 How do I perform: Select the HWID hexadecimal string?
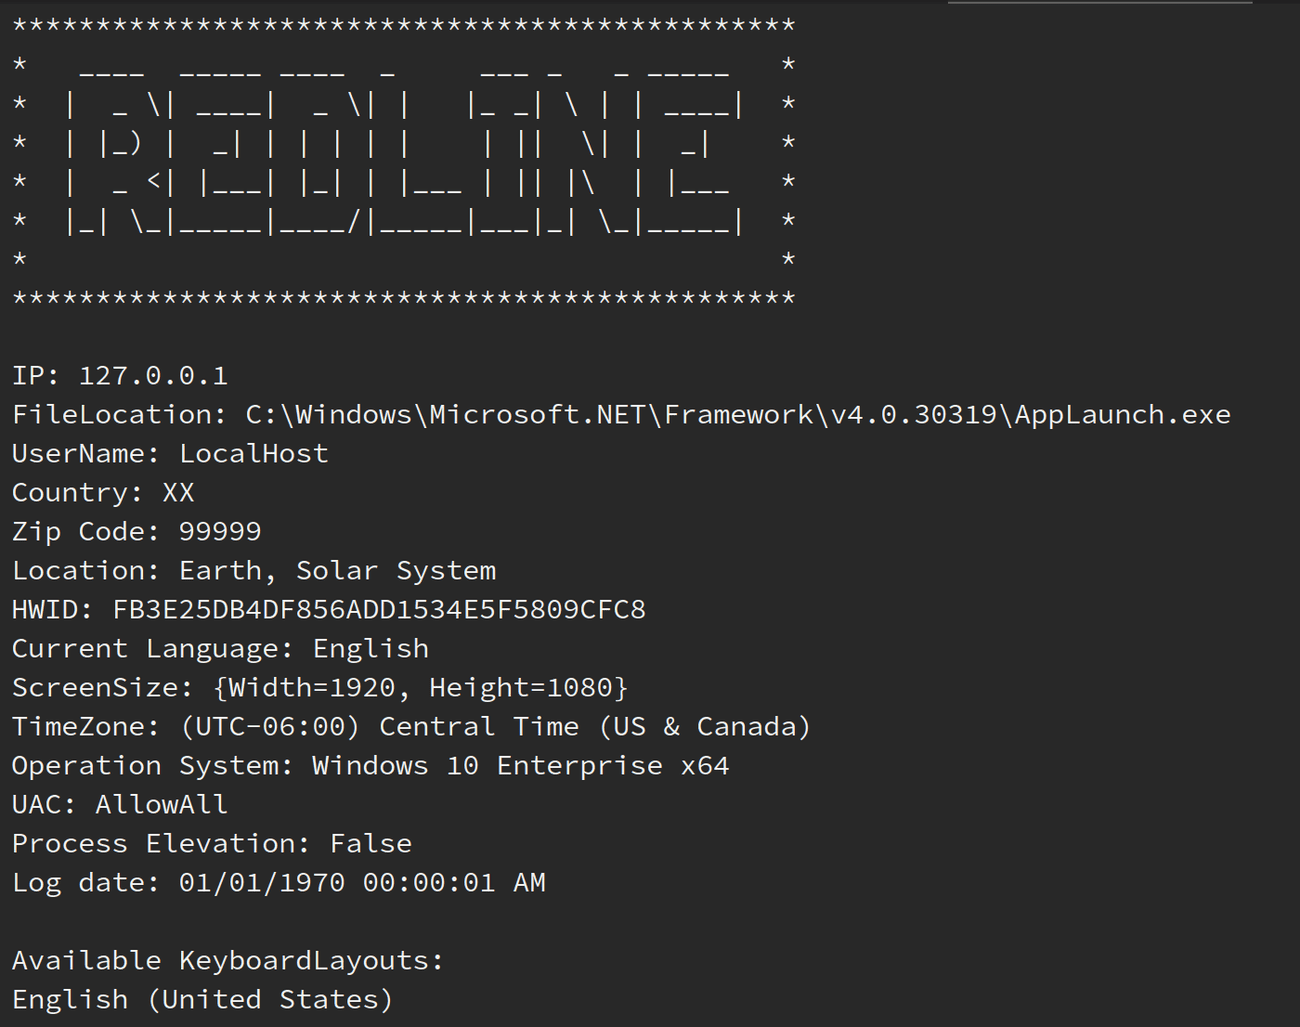378,609
